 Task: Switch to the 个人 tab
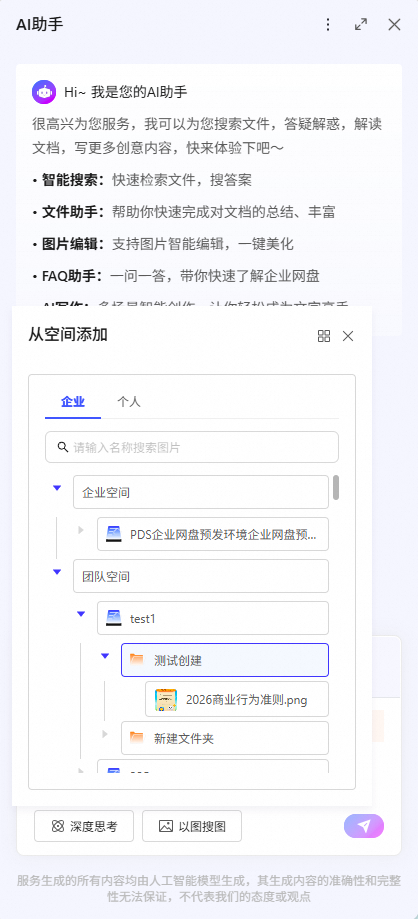click(128, 402)
